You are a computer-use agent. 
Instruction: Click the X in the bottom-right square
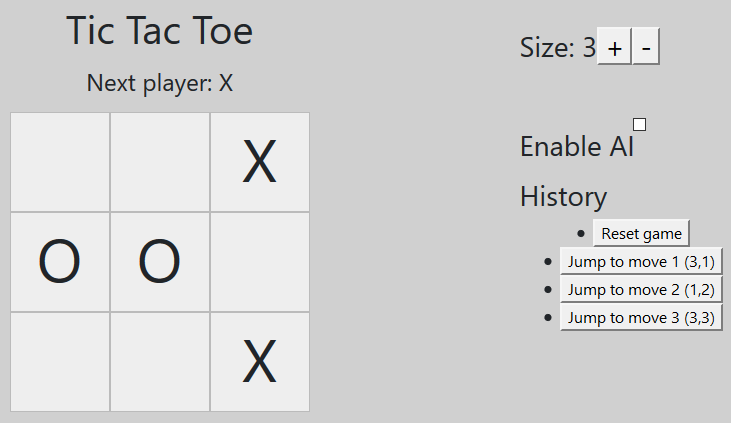[260, 361]
